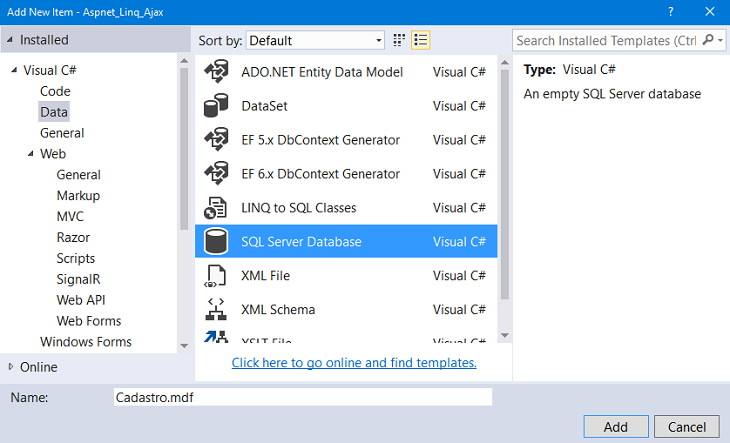
Task: Collapse the Web tree node
Action: 31,154
